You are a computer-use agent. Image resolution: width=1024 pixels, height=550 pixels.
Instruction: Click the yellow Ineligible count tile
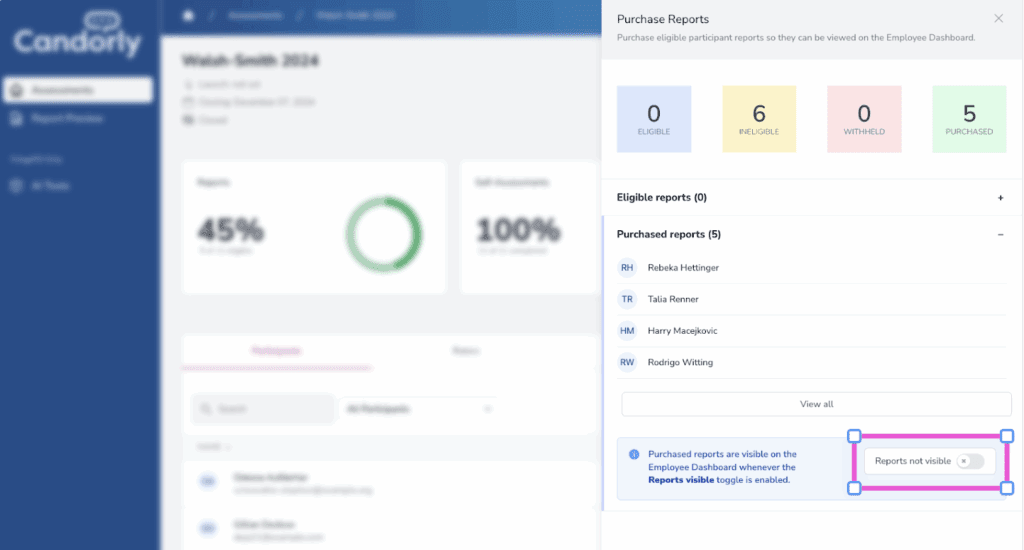click(759, 119)
